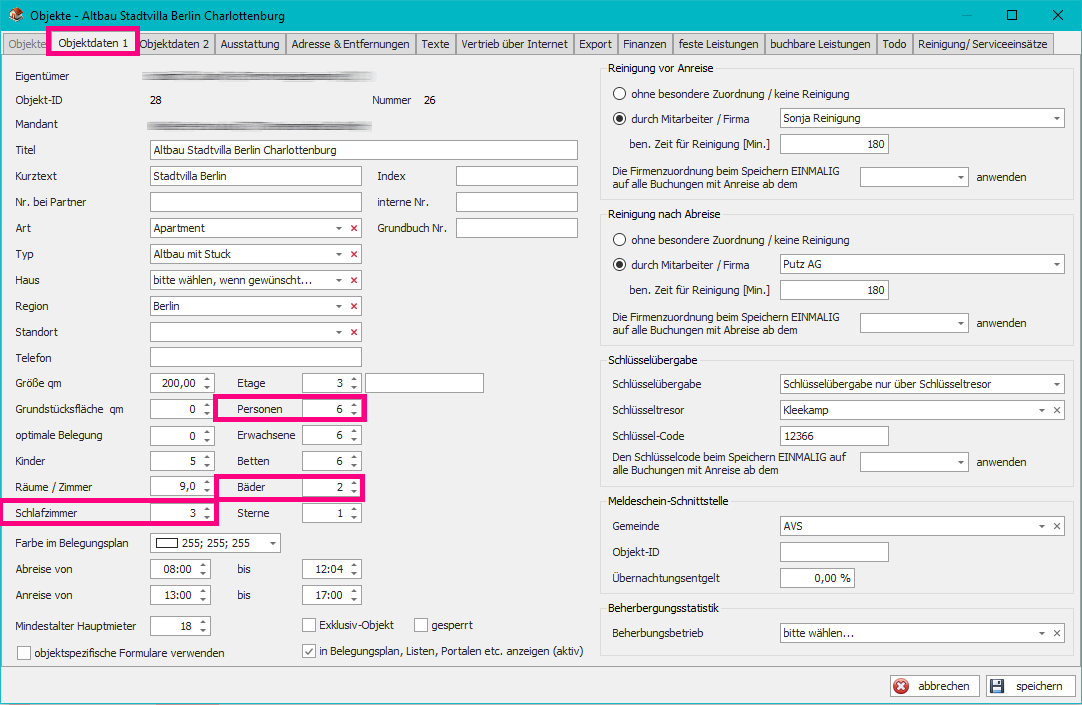This screenshot has width=1082, height=705.
Task: Clear the Schlüsseltresor Kleekamp entry
Action: tap(1057, 410)
